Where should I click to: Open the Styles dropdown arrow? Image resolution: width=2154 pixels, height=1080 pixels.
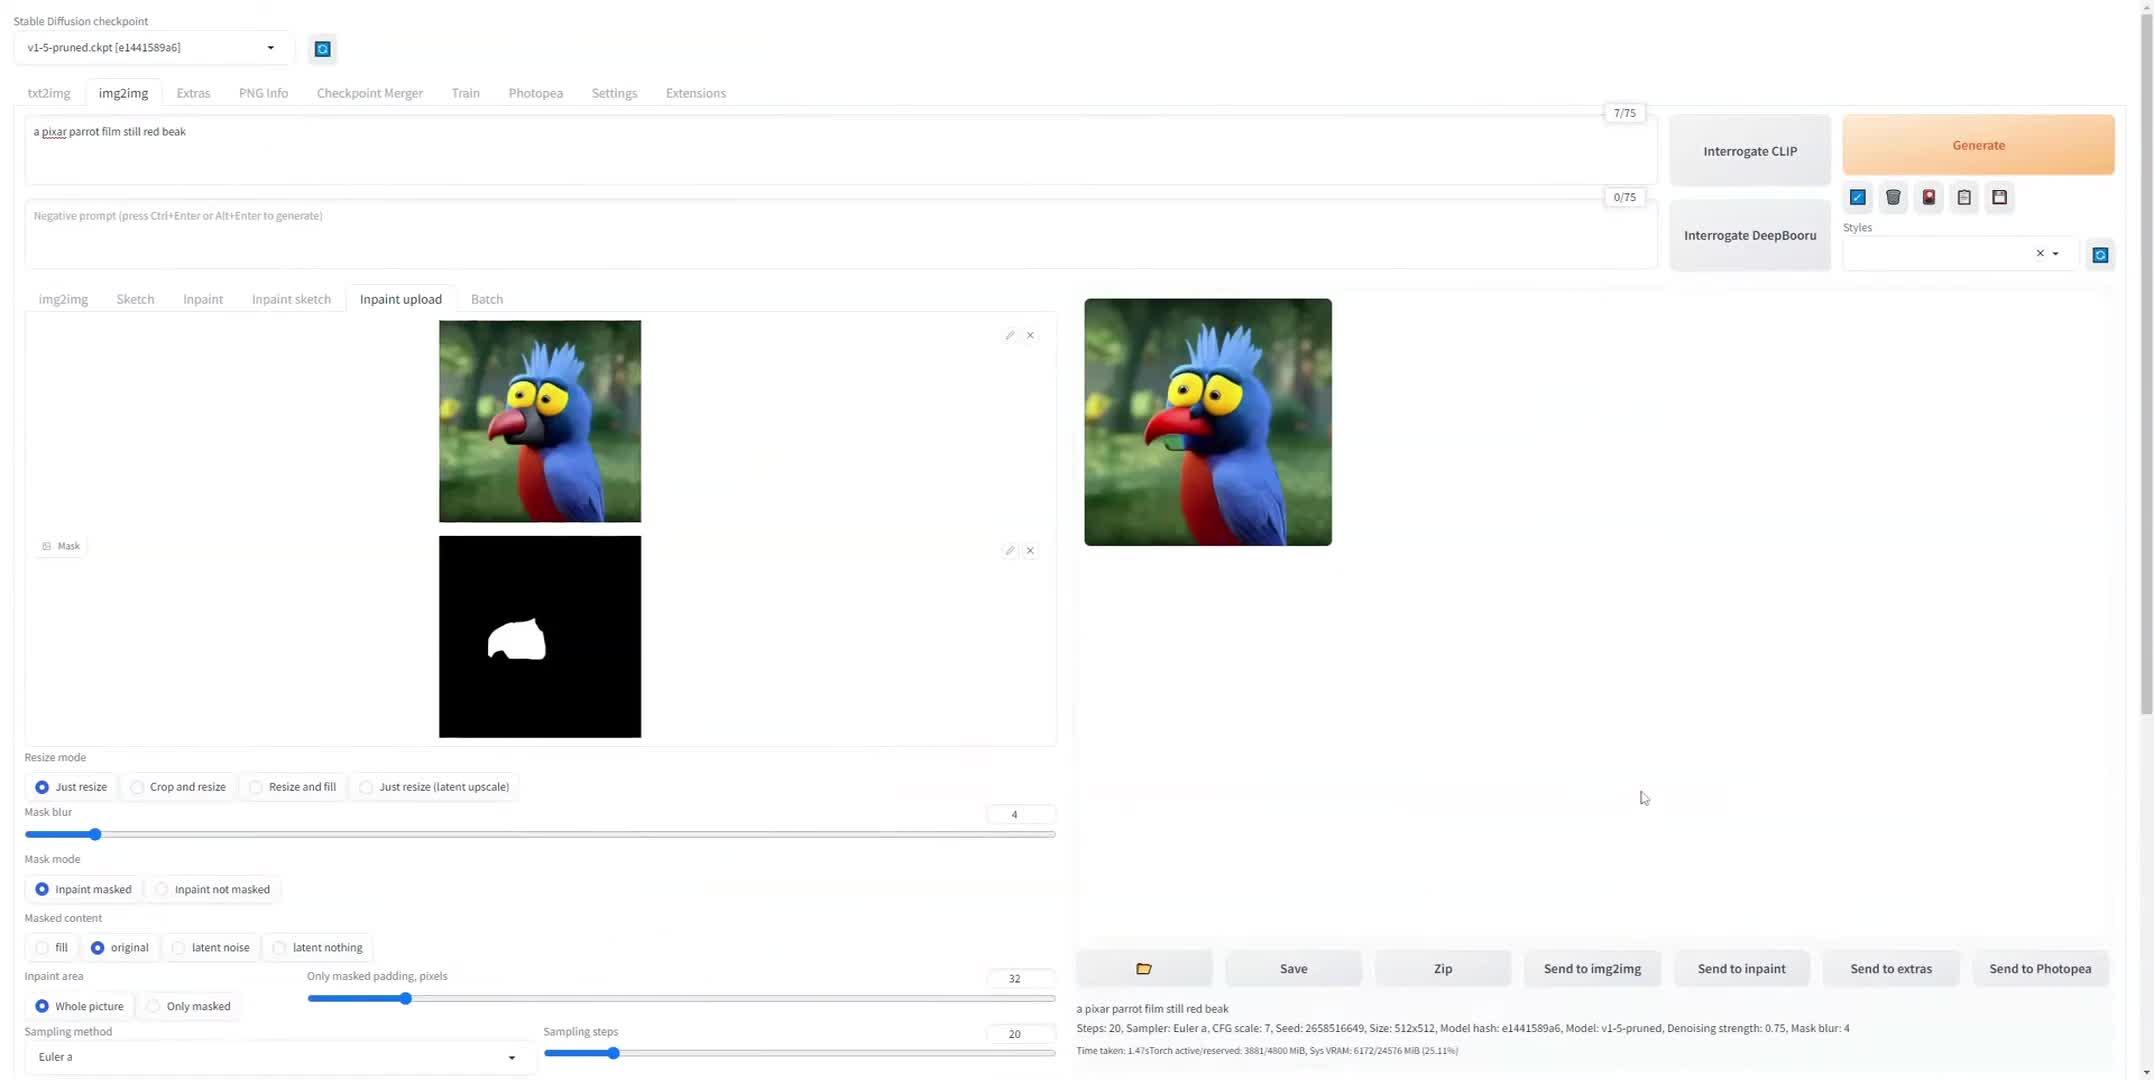point(2056,254)
